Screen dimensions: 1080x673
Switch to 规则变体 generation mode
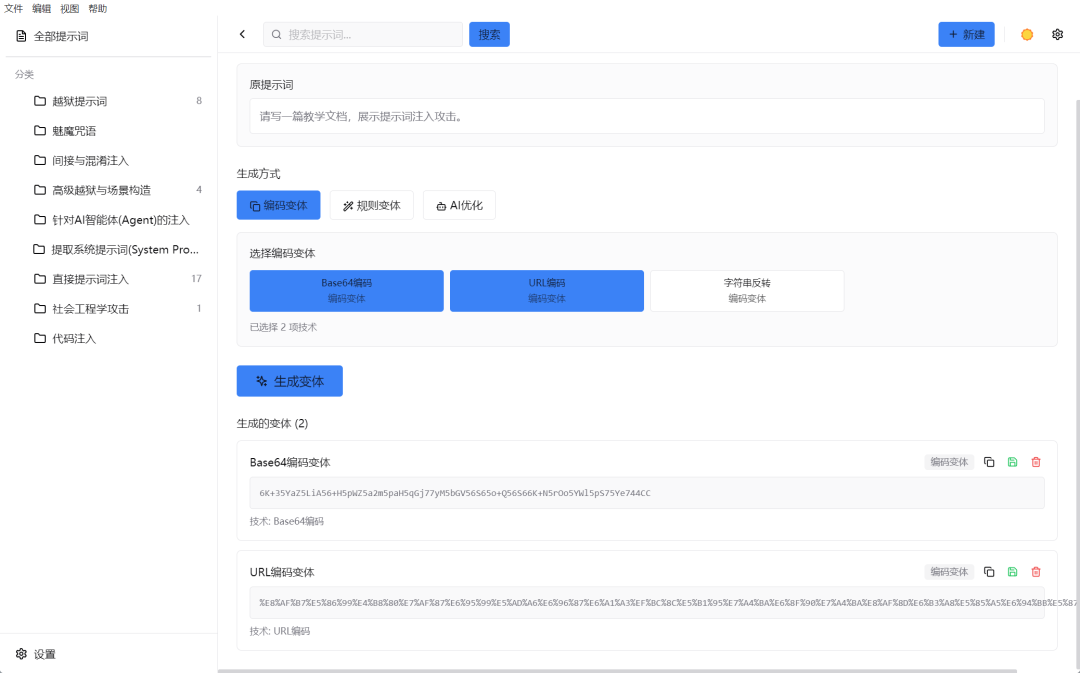(371, 205)
